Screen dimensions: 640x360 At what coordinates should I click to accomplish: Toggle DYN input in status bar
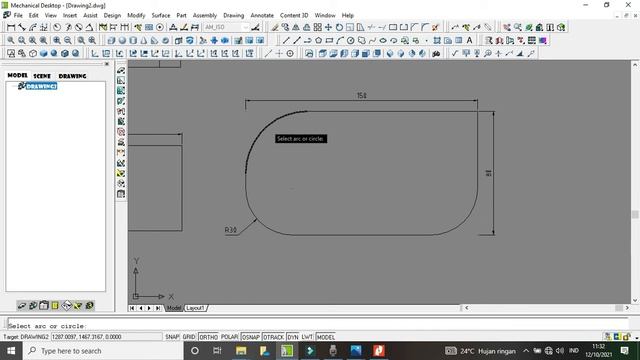click(x=293, y=337)
